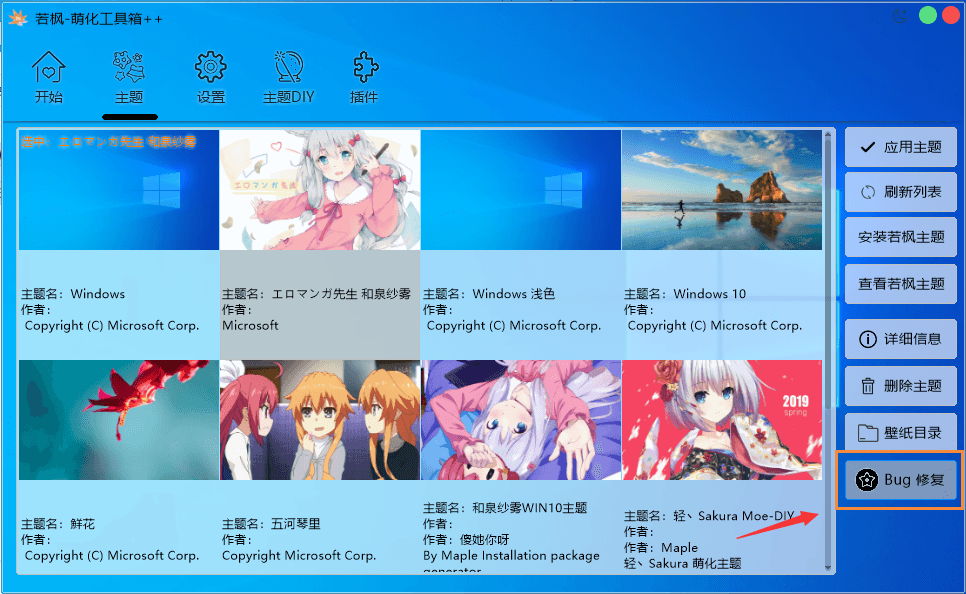The width and height of the screenshot is (966, 594).
Task: Select the 五河琴里 theme thumbnail
Action: coord(320,420)
